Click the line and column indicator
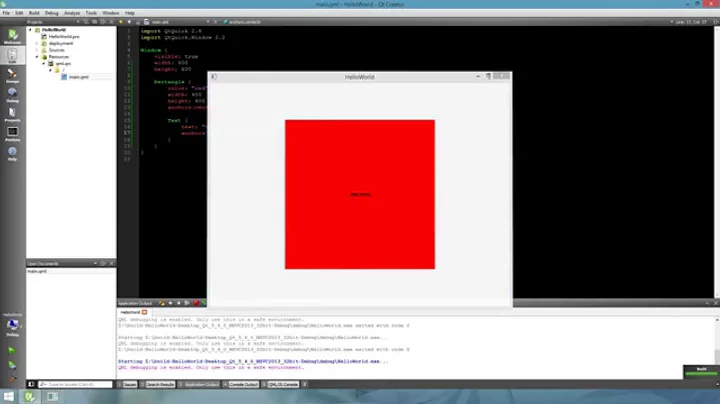The width and height of the screenshot is (720, 404). pos(691,22)
